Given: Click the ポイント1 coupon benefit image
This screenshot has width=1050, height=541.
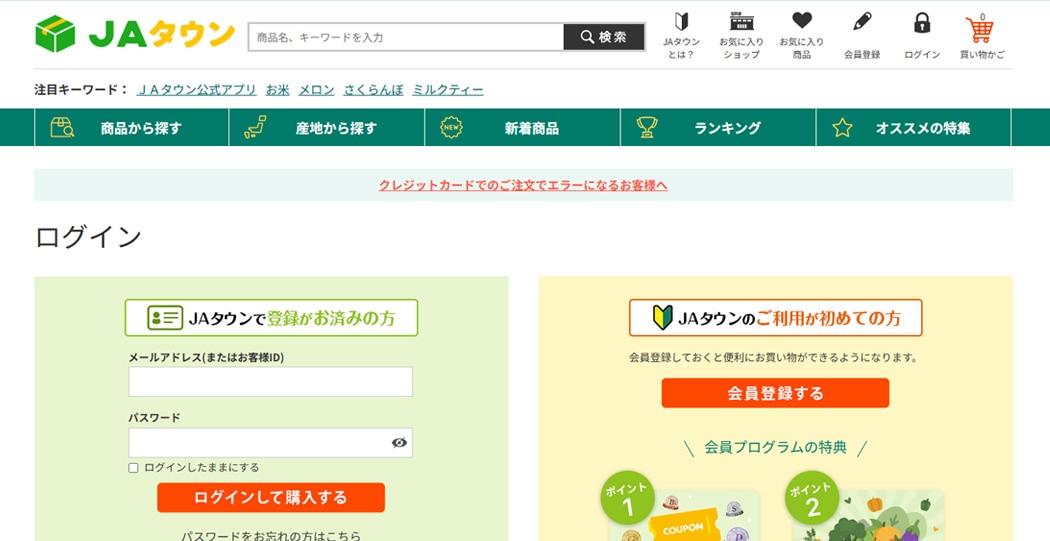Looking at the screenshot, I should [x=680, y=507].
